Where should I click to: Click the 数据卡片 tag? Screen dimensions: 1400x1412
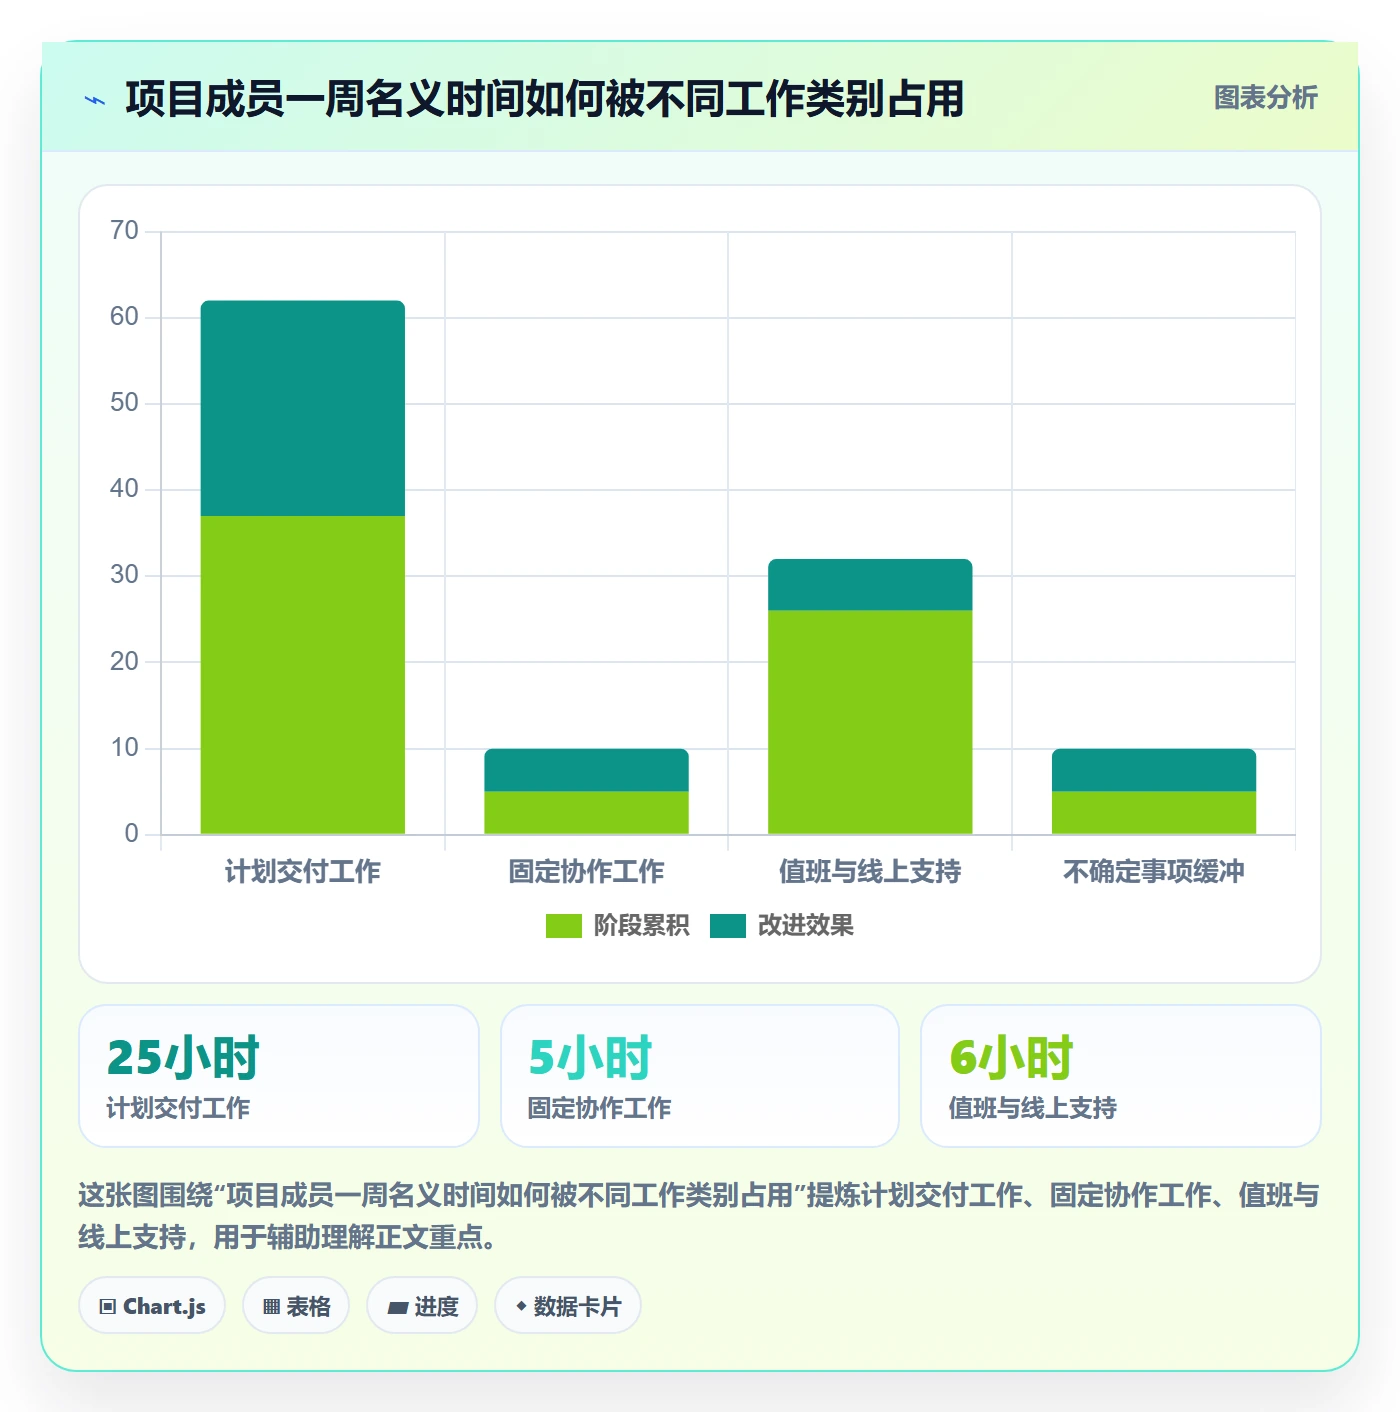[x=568, y=1306]
